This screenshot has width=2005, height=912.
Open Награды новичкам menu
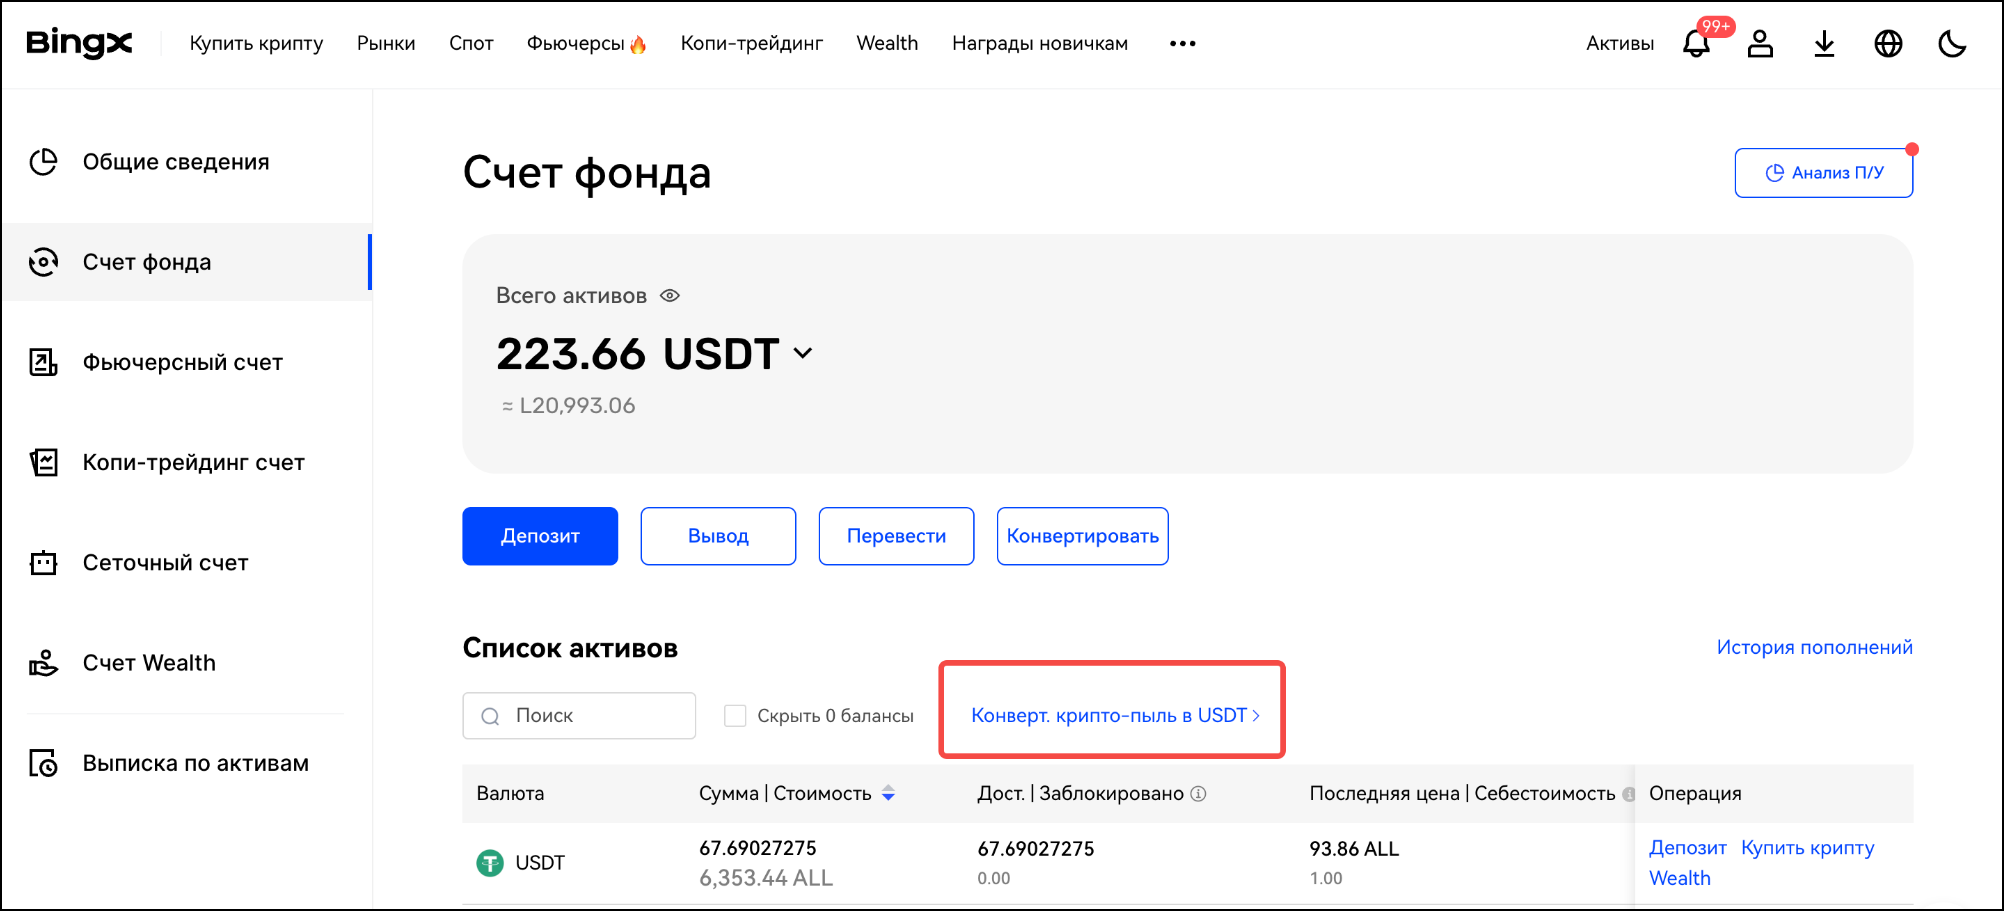tap(1040, 44)
